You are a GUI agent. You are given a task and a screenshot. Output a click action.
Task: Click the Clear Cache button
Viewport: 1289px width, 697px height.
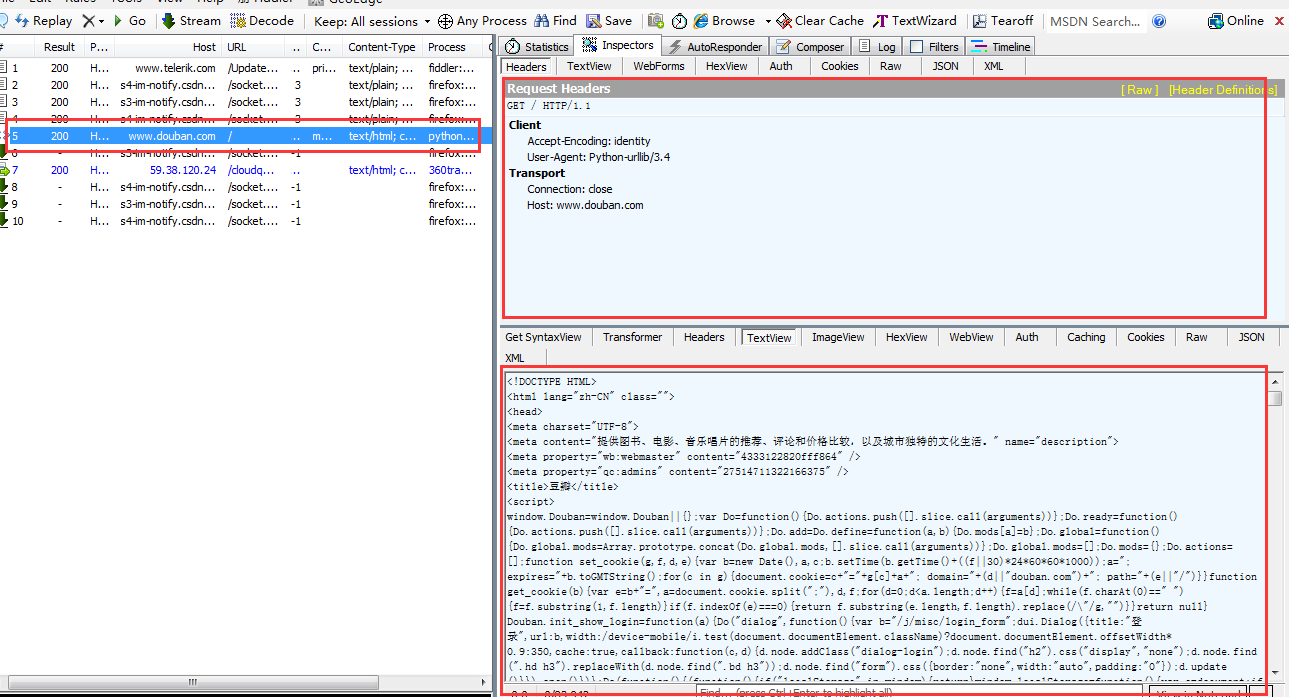(x=820, y=20)
